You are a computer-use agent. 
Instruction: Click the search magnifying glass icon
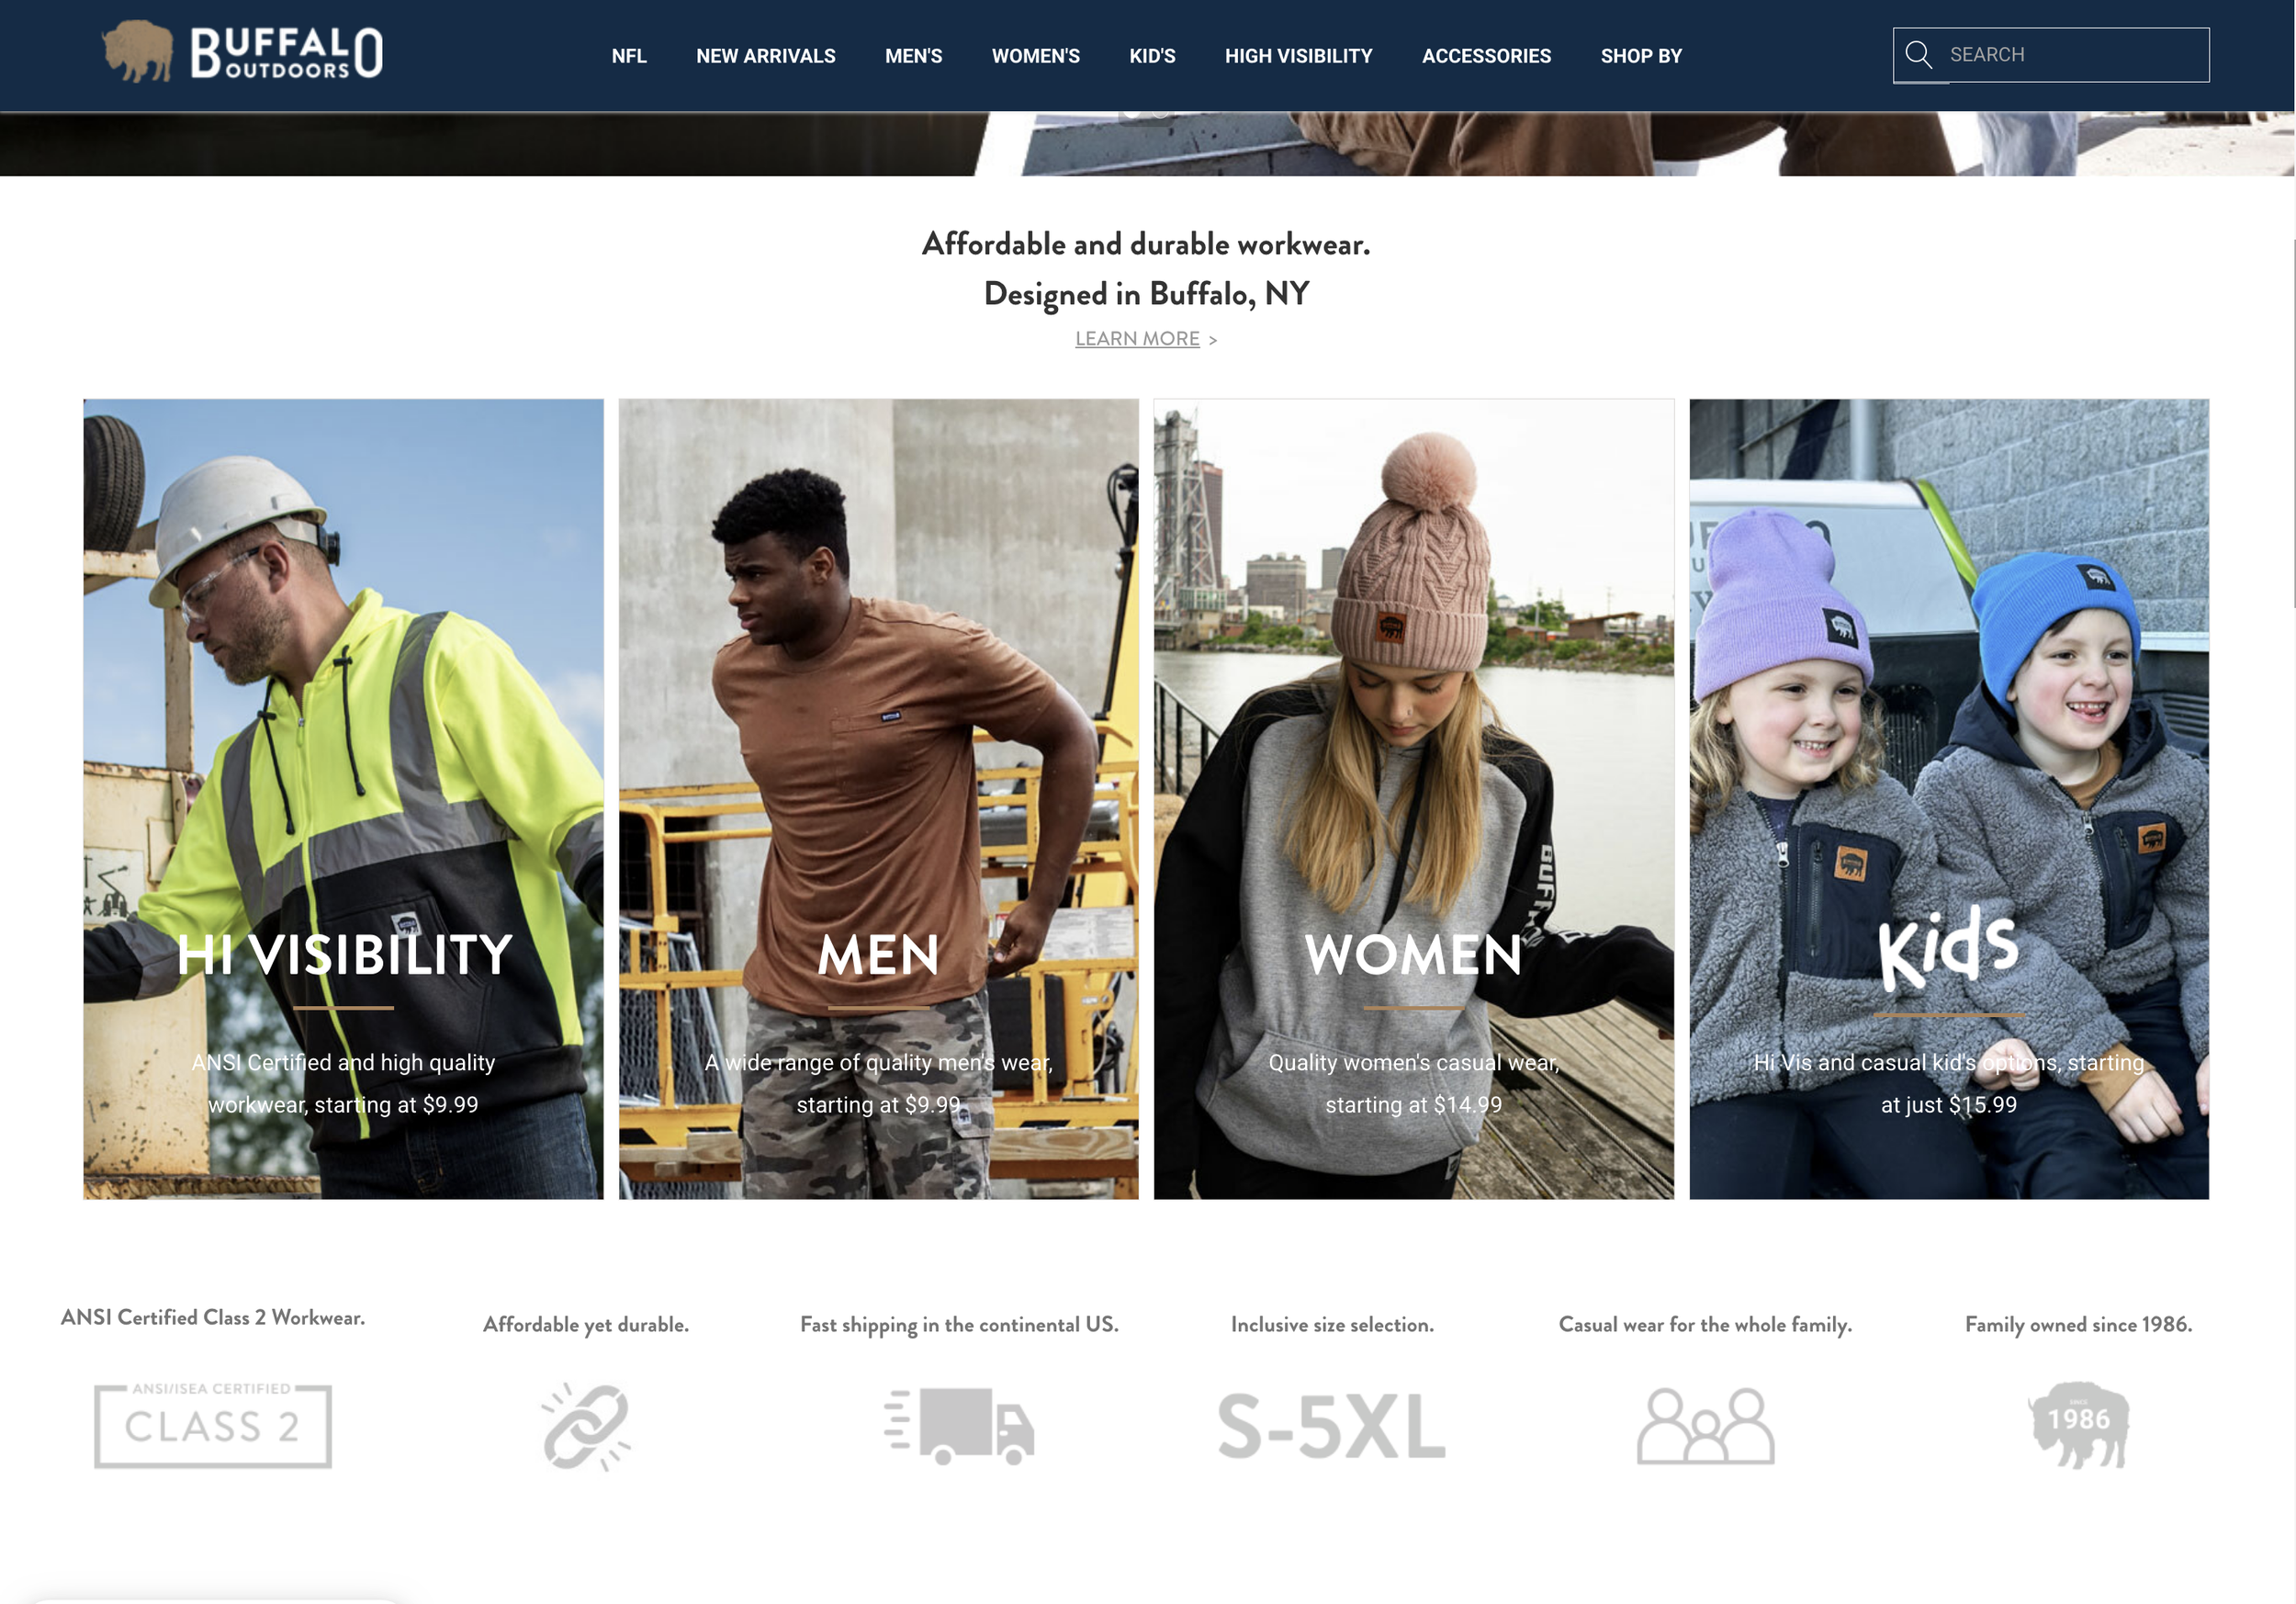(1917, 54)
